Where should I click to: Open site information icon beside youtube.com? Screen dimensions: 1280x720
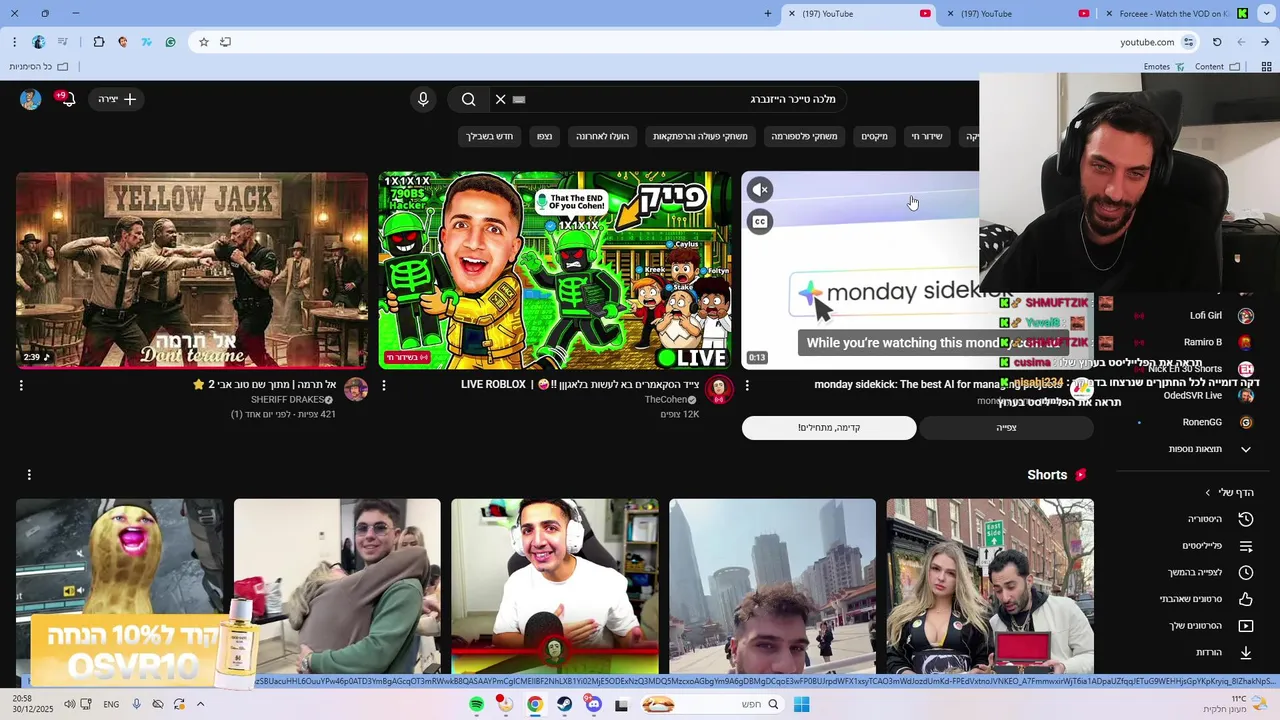click(x=1188, y=42)
